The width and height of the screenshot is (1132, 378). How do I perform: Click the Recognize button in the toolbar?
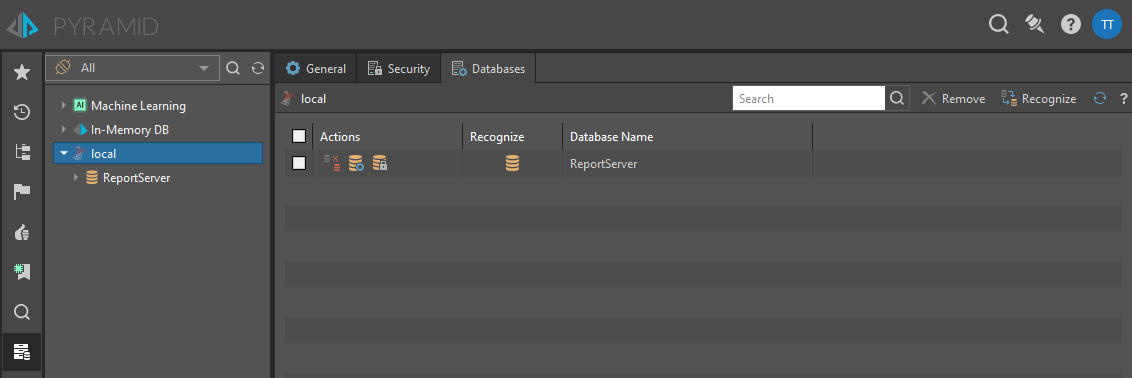click(x=1038, y=99)
